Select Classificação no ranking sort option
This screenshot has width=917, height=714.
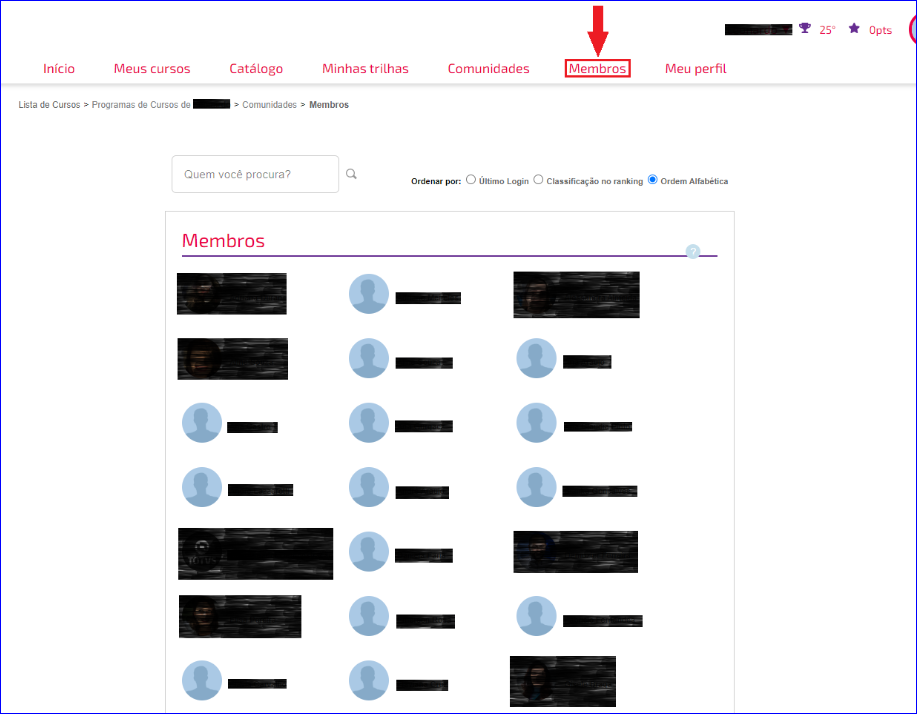538,180
